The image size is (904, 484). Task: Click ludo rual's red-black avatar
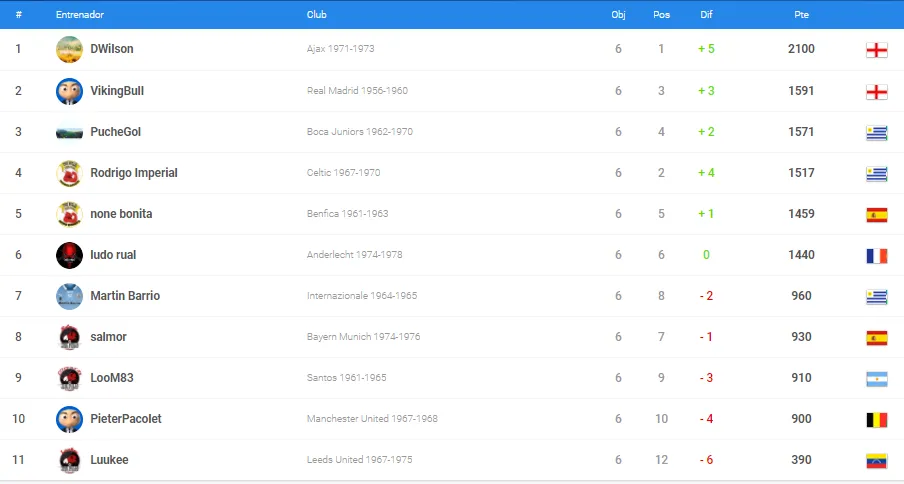click(x=69, y=255)
